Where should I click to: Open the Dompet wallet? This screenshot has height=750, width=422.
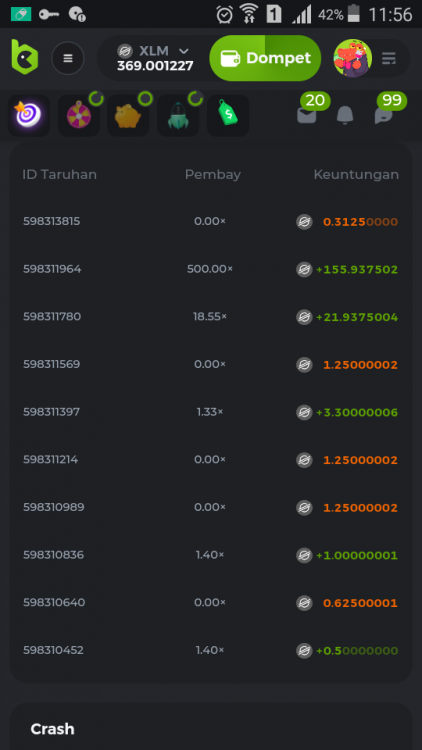click(265, 58)
